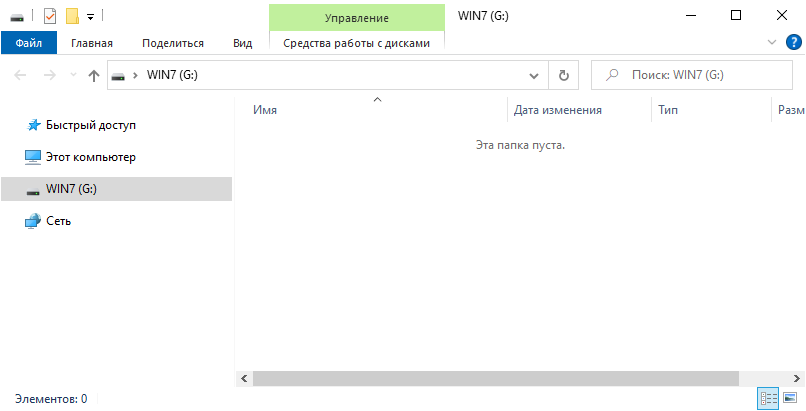The image size is (806, 411).
Task: Click the This PC monitor icon
Action: tap(33, 157)
